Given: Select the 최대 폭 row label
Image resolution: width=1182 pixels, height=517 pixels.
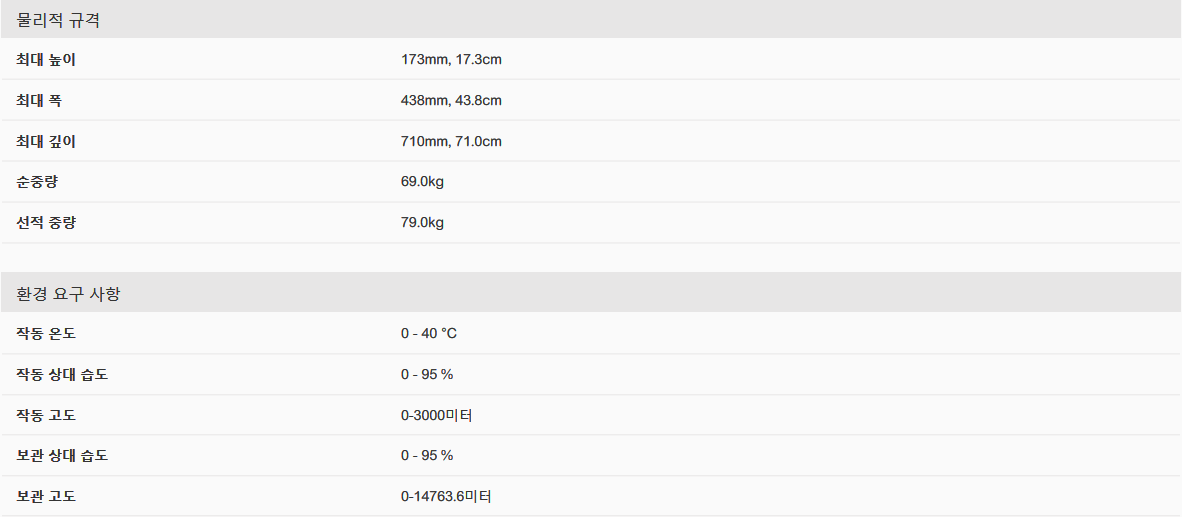Looking at the screenshot, I should pos(39,101).
